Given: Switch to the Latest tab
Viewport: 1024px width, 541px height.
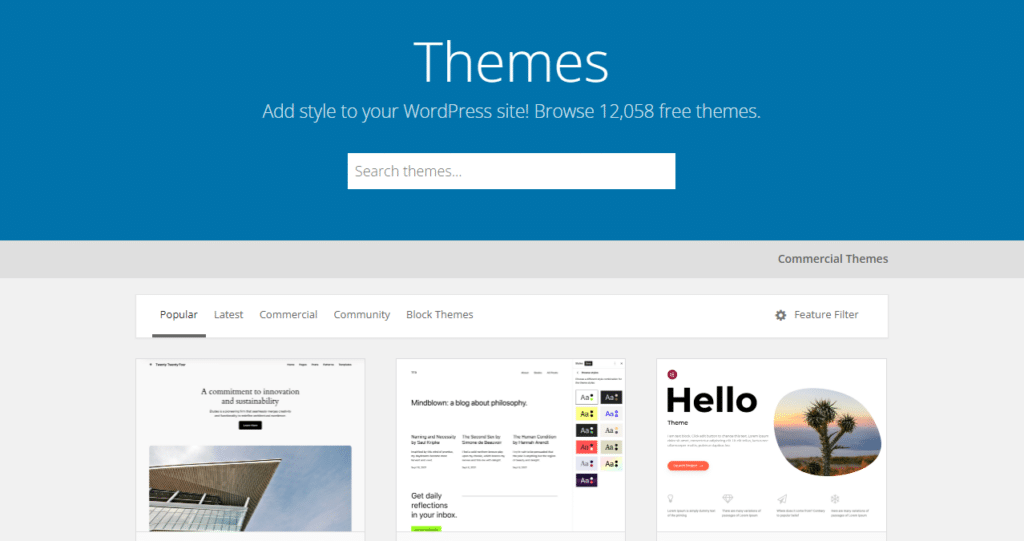Looking at the screenshot, I should [x=229, y=314].
